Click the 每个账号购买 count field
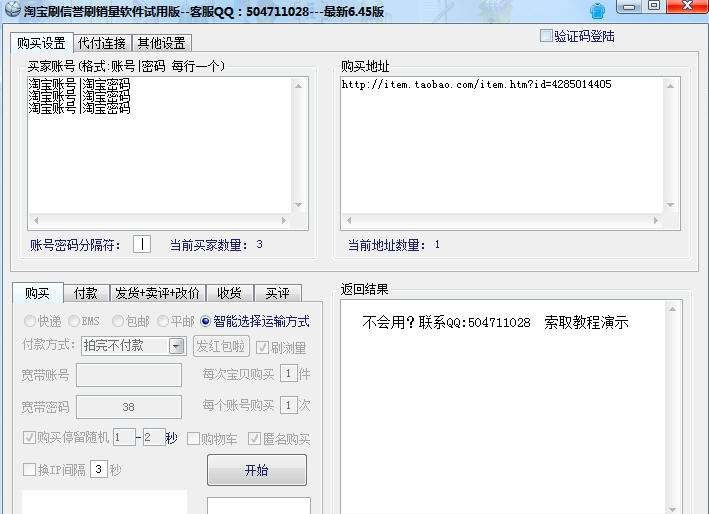709x514 pixels. click(289, 405)
